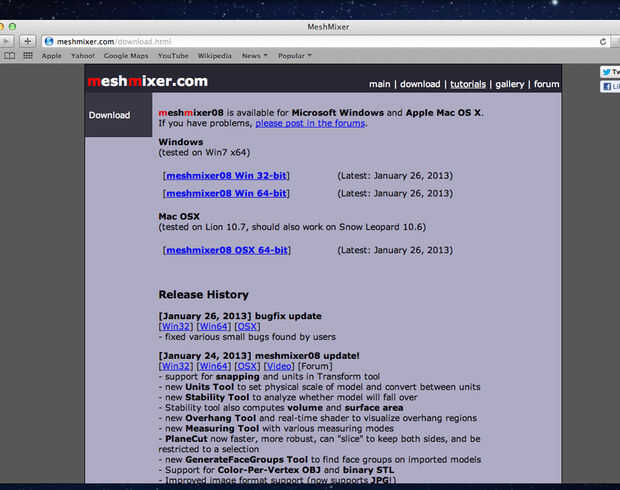Image resolution: width=620 pixels, height=490 pixels.
Task: Click the 'new Overhang Tool' release note line
Action: click(318, 418)
